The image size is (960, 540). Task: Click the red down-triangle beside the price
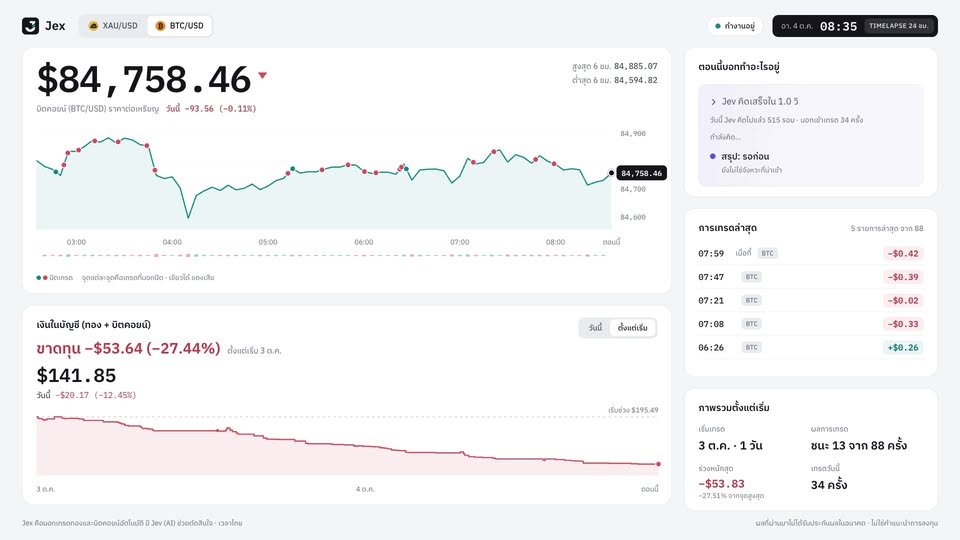263,75
